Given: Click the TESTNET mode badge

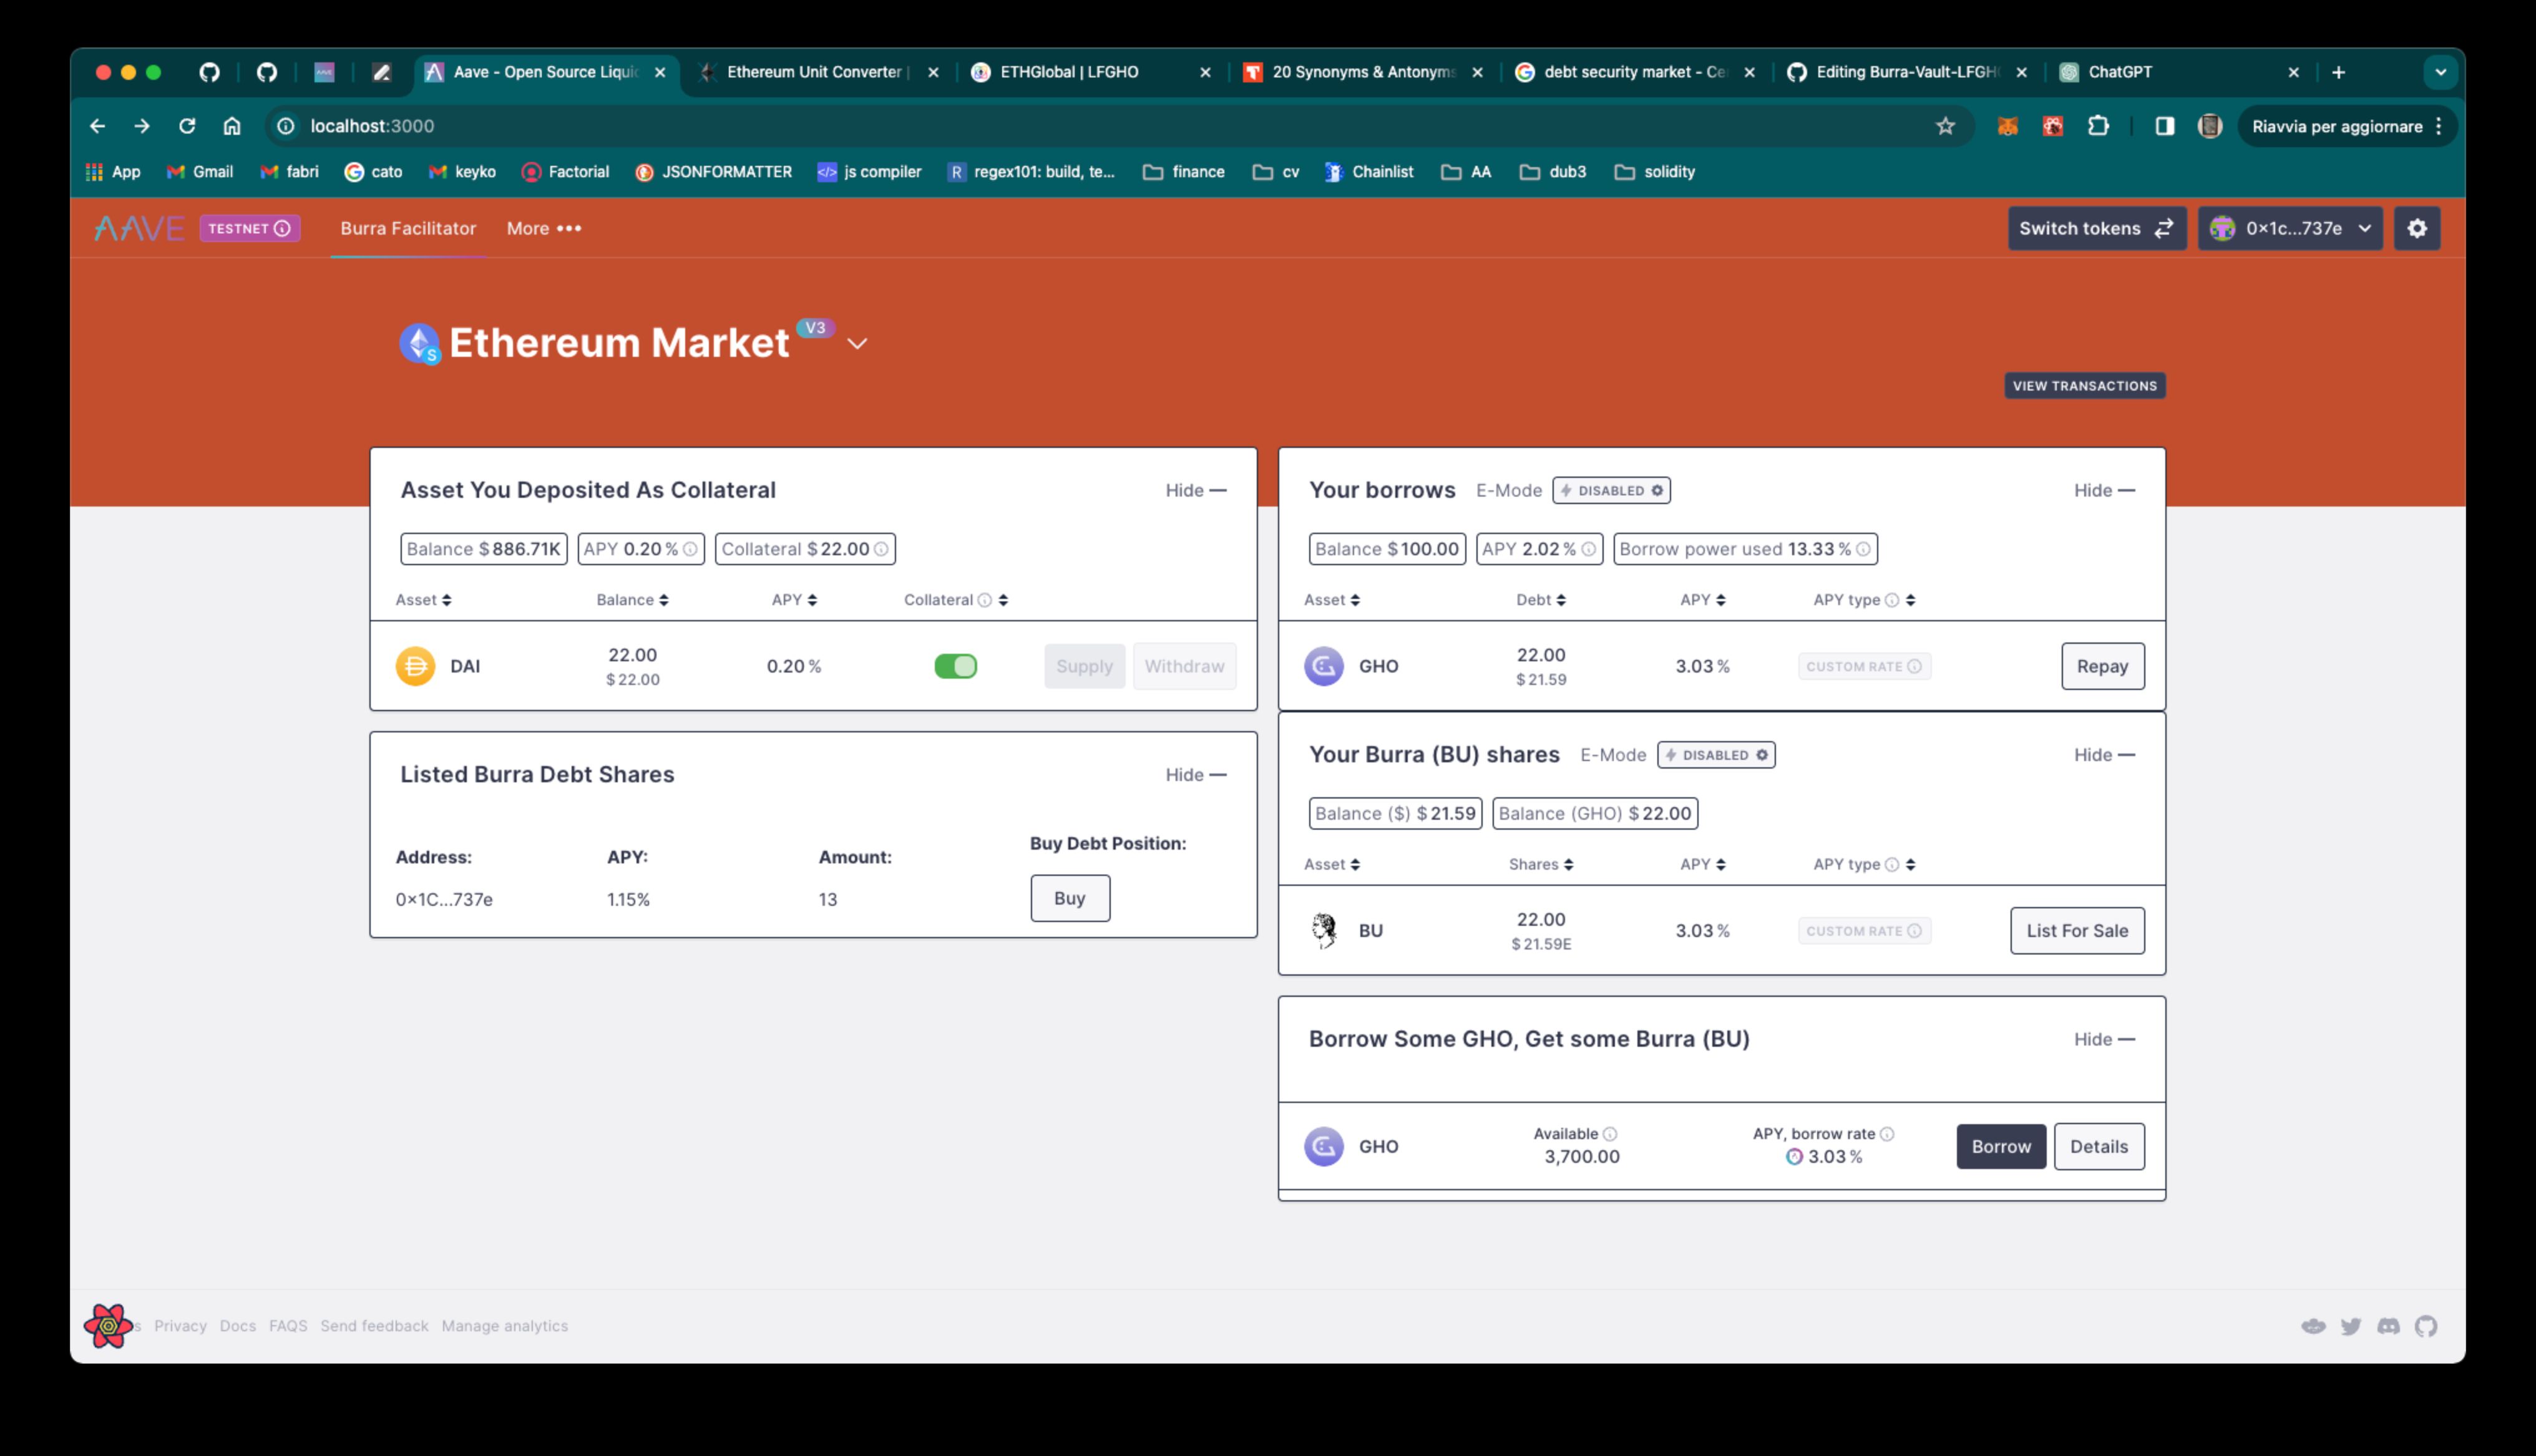Looking at the screenshot, I should (249, 228).
